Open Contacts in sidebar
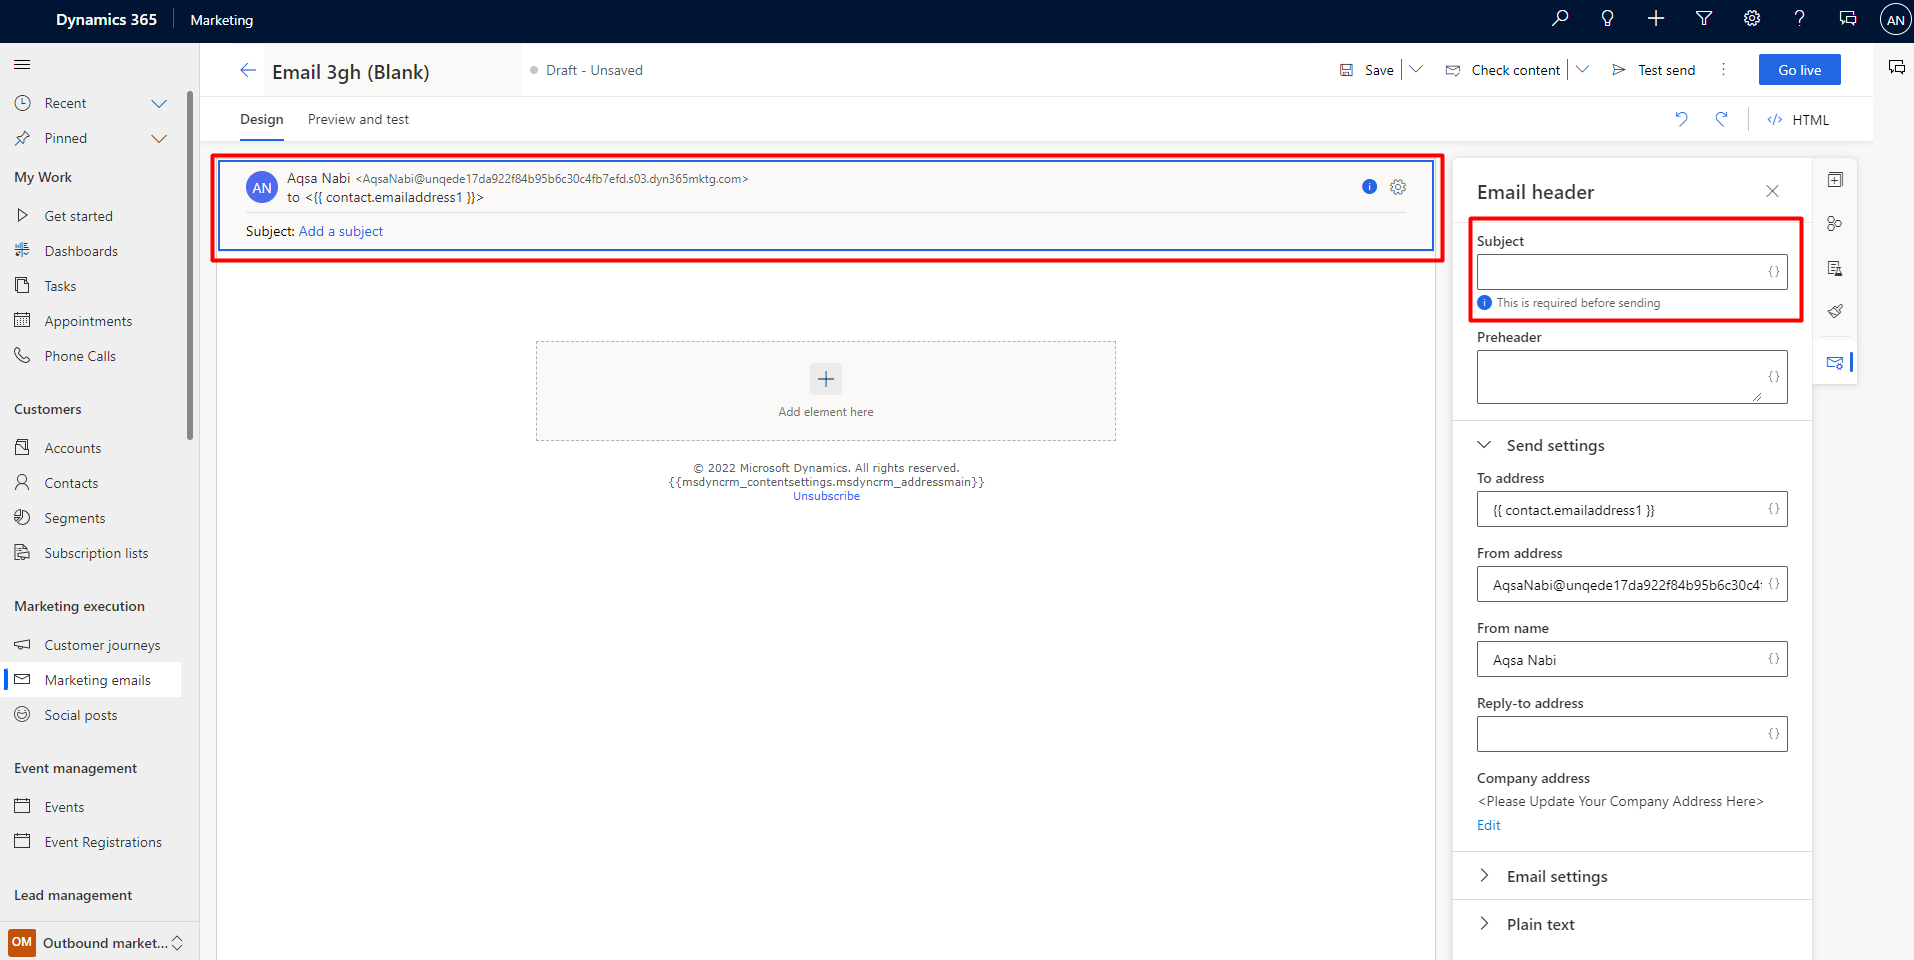Screen dimensions: 1914x960 click(92, 483)
